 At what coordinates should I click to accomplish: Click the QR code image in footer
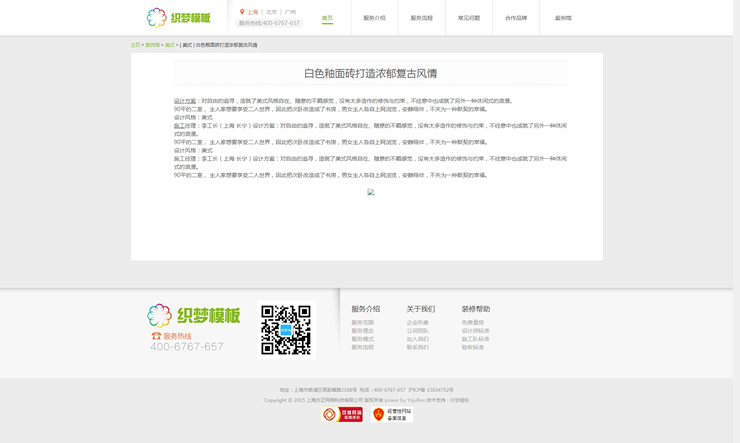coord(286,330)
